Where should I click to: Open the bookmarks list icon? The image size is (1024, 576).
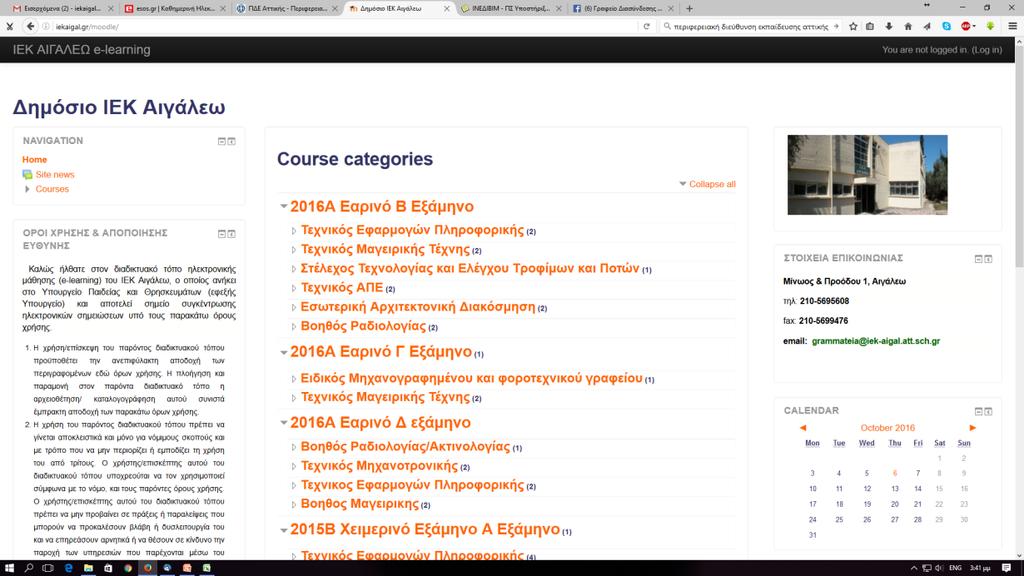click(870, 26)
